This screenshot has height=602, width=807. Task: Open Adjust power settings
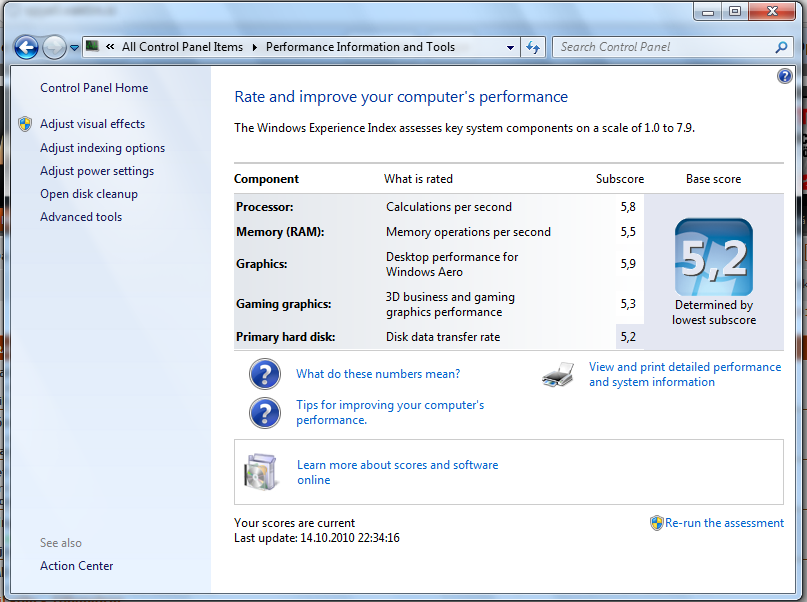[x=98, y=170]
